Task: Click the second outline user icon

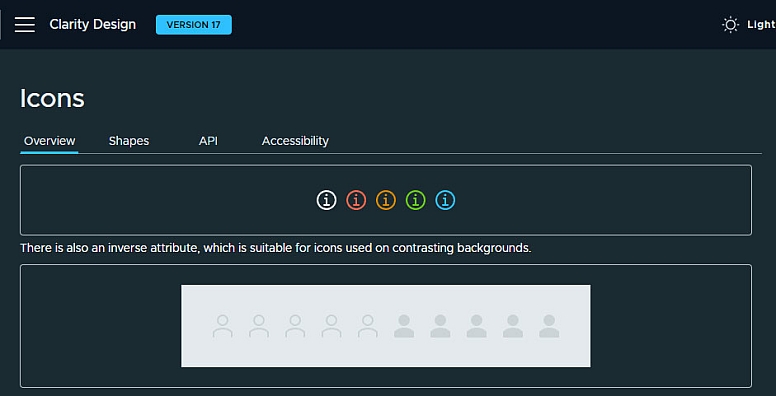Action: click(x=259, y=326)
